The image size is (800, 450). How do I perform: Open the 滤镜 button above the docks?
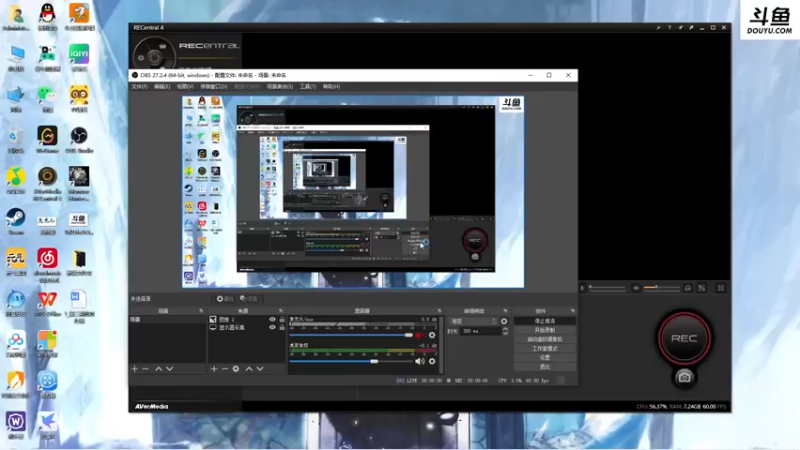249,299
